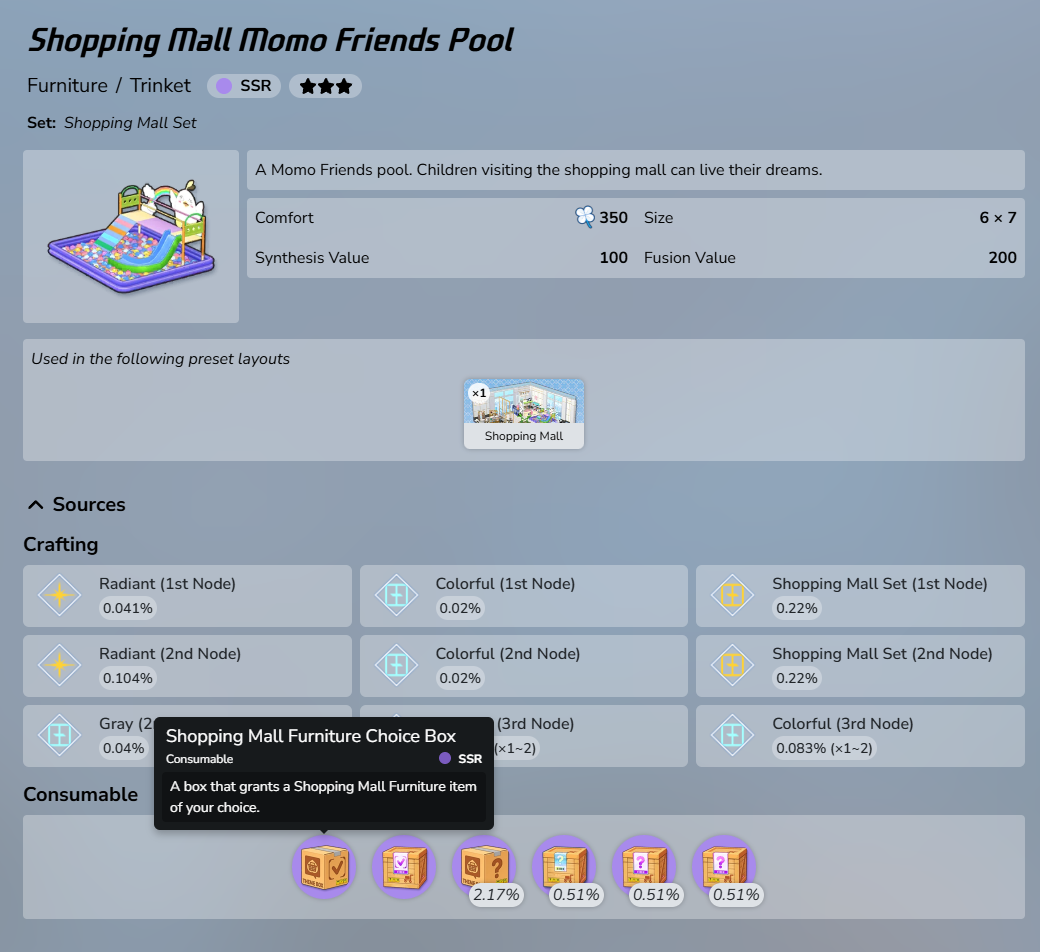Viewport: 1040px width, 952px height.
Task: Open the Shopping Mall Furniture Choice Box icon
Action: (x=324, y=866)
